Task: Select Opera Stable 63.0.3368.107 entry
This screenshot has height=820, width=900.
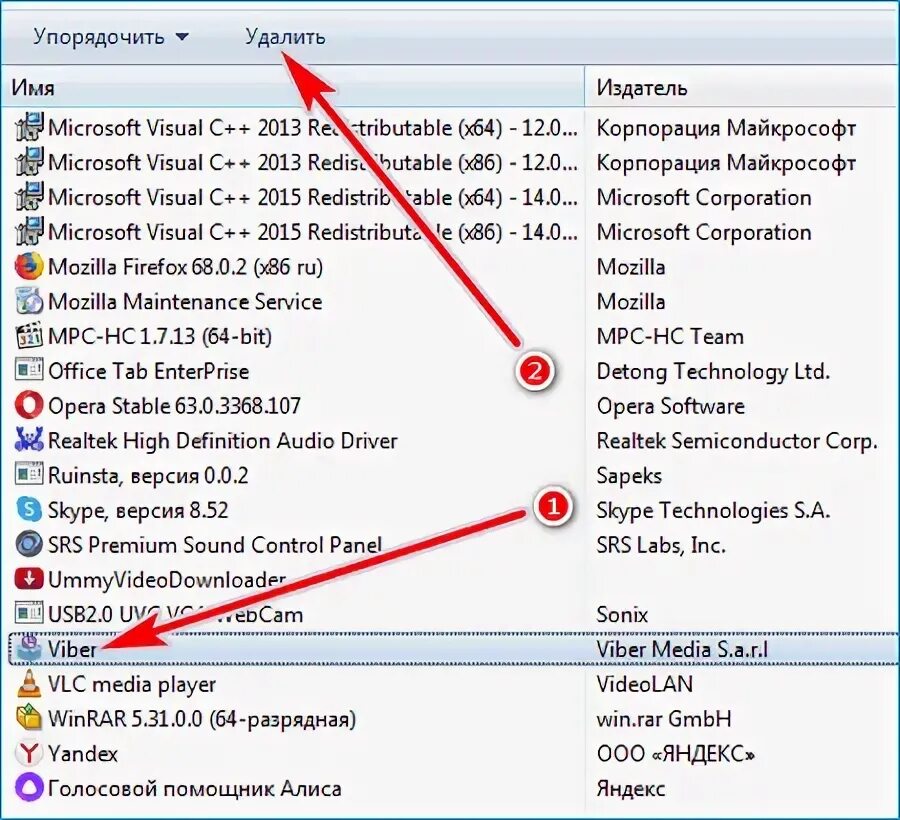Action: coord(174,406)
